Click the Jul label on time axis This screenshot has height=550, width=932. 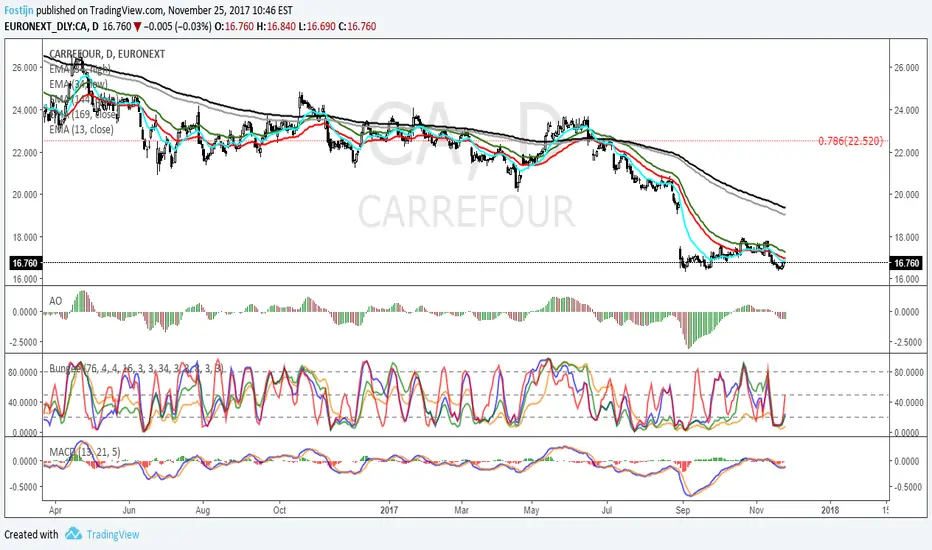[607, 510]
